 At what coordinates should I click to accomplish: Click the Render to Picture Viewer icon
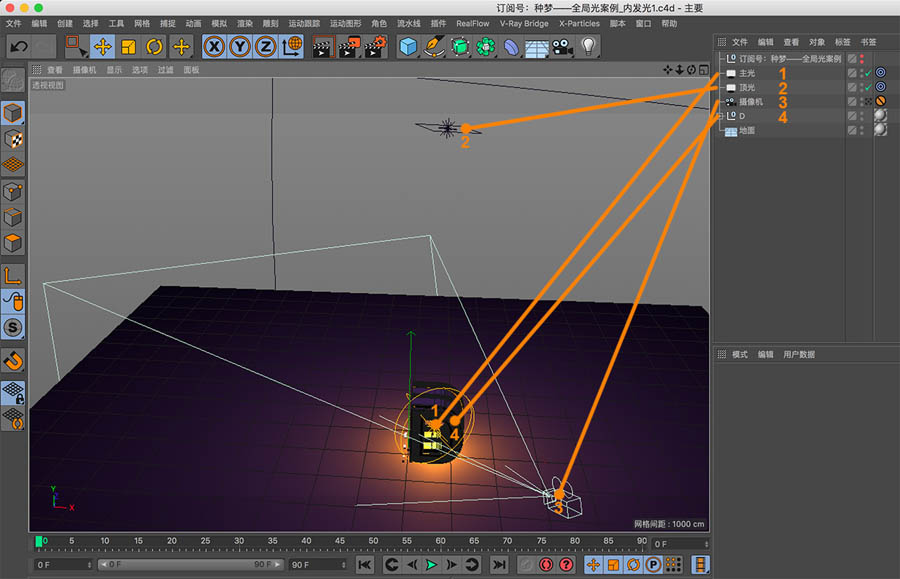point(348,44)
